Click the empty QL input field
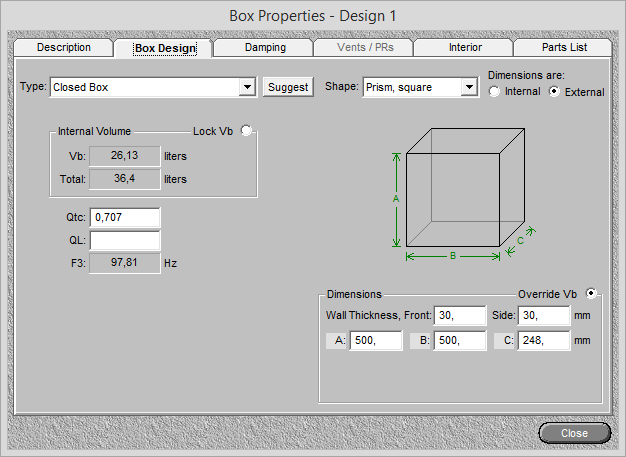This screenshot has height=457, width=626. point(125,240)
